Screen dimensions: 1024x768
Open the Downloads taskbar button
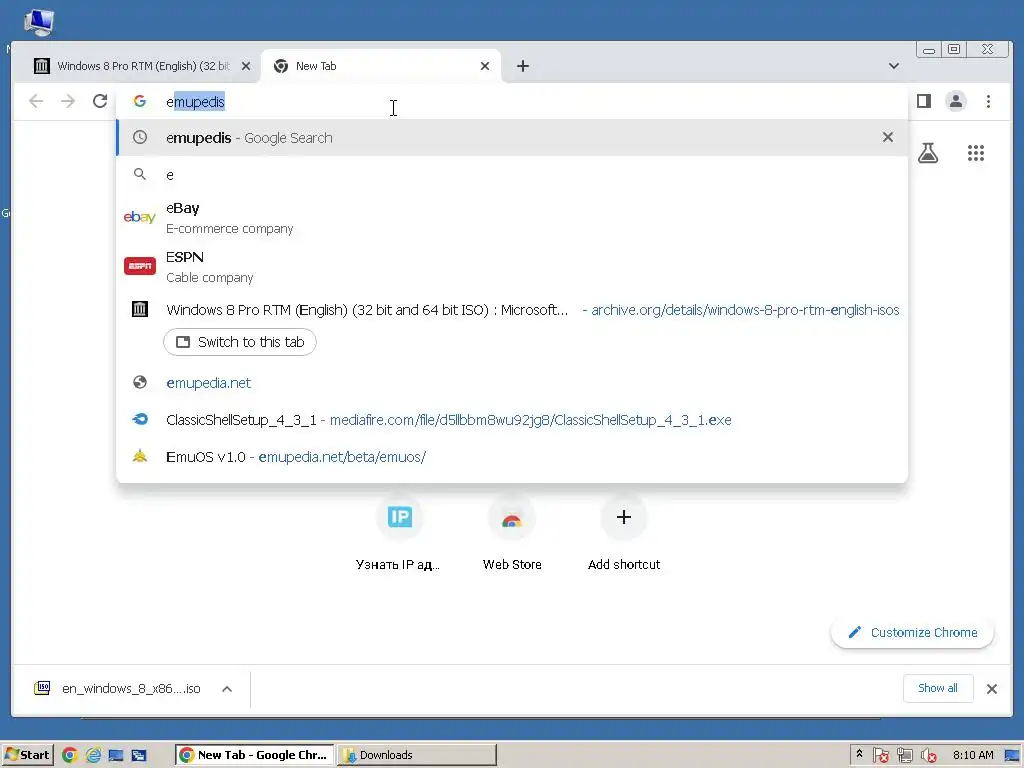point(417,755)
